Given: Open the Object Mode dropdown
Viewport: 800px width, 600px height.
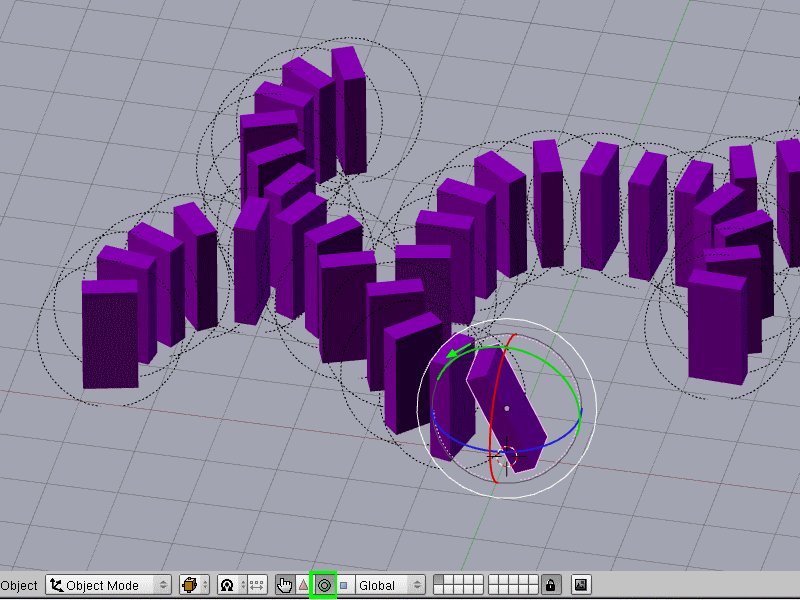Looking at the screenshot, I should (x=109, y=585).
